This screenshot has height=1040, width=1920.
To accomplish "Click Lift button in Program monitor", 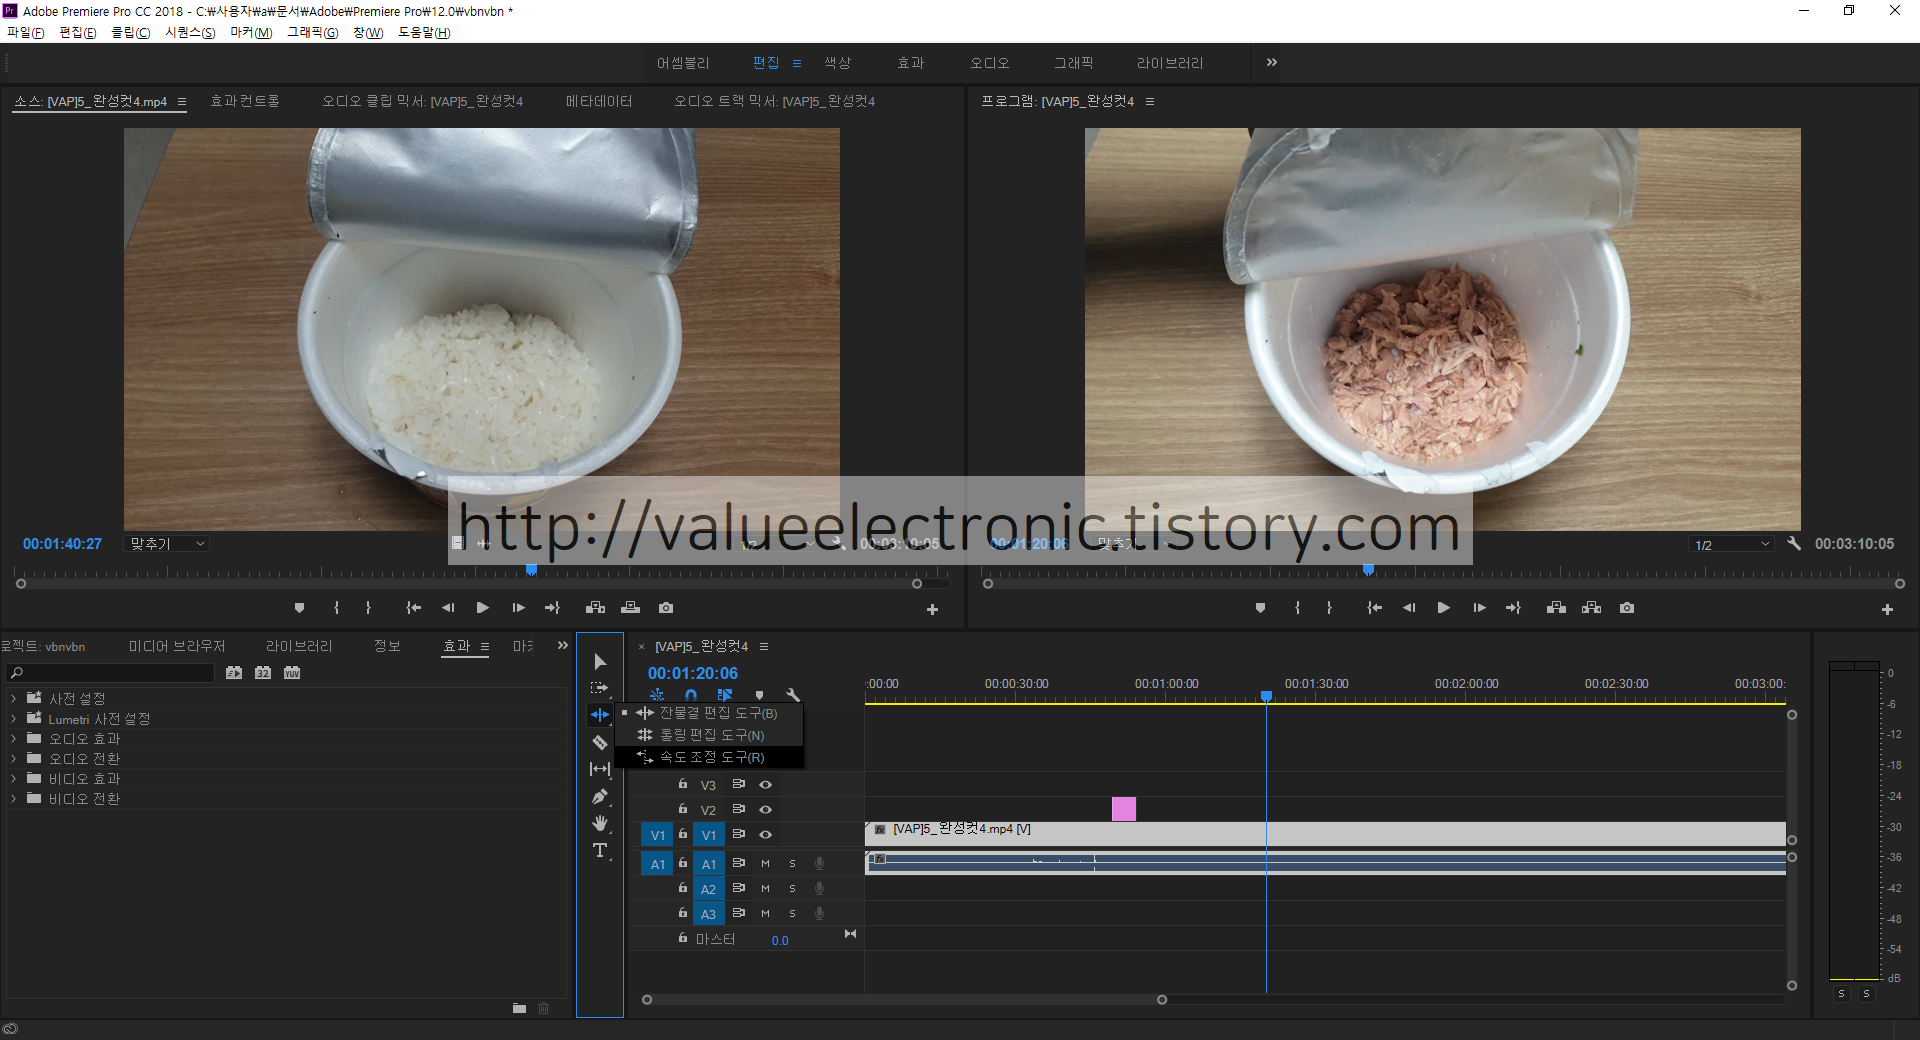I will [1556, 608].
